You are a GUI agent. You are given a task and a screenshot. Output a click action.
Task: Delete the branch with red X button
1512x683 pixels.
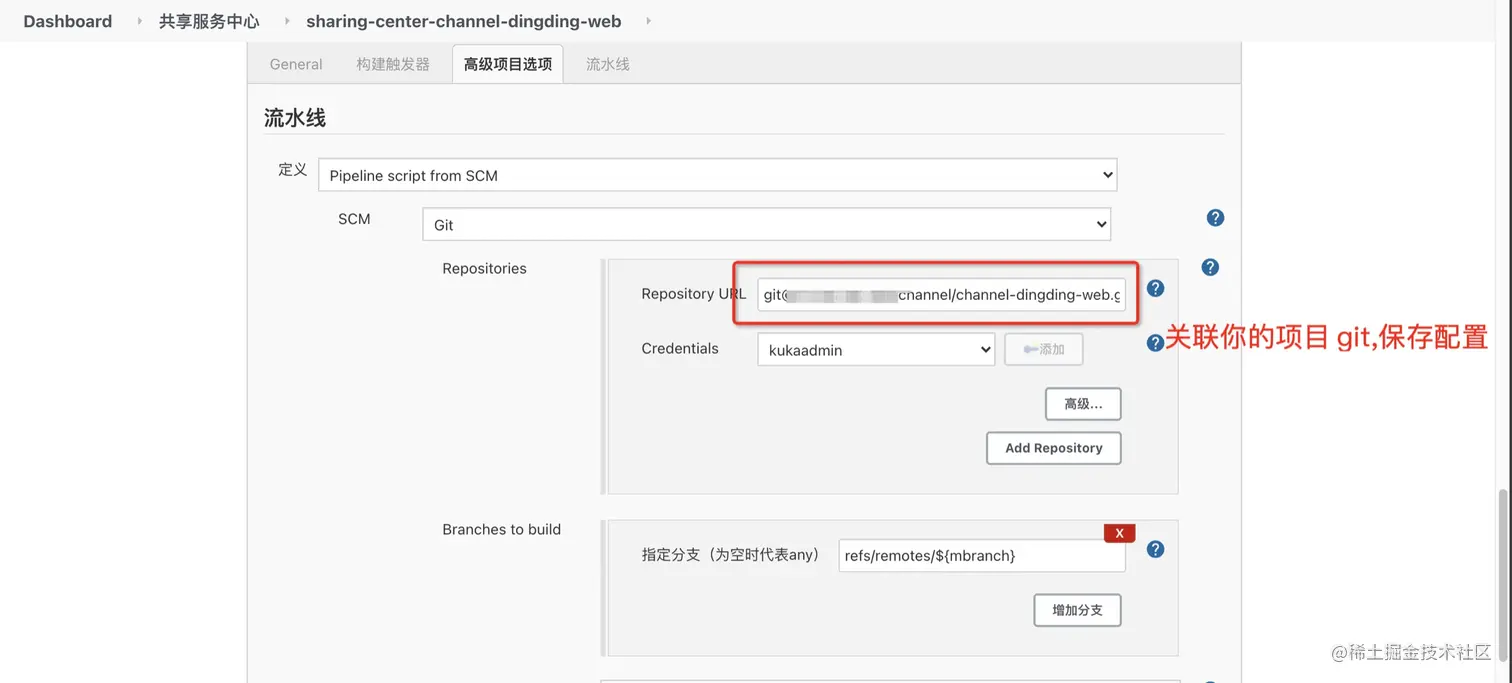tap(1119, 533)
